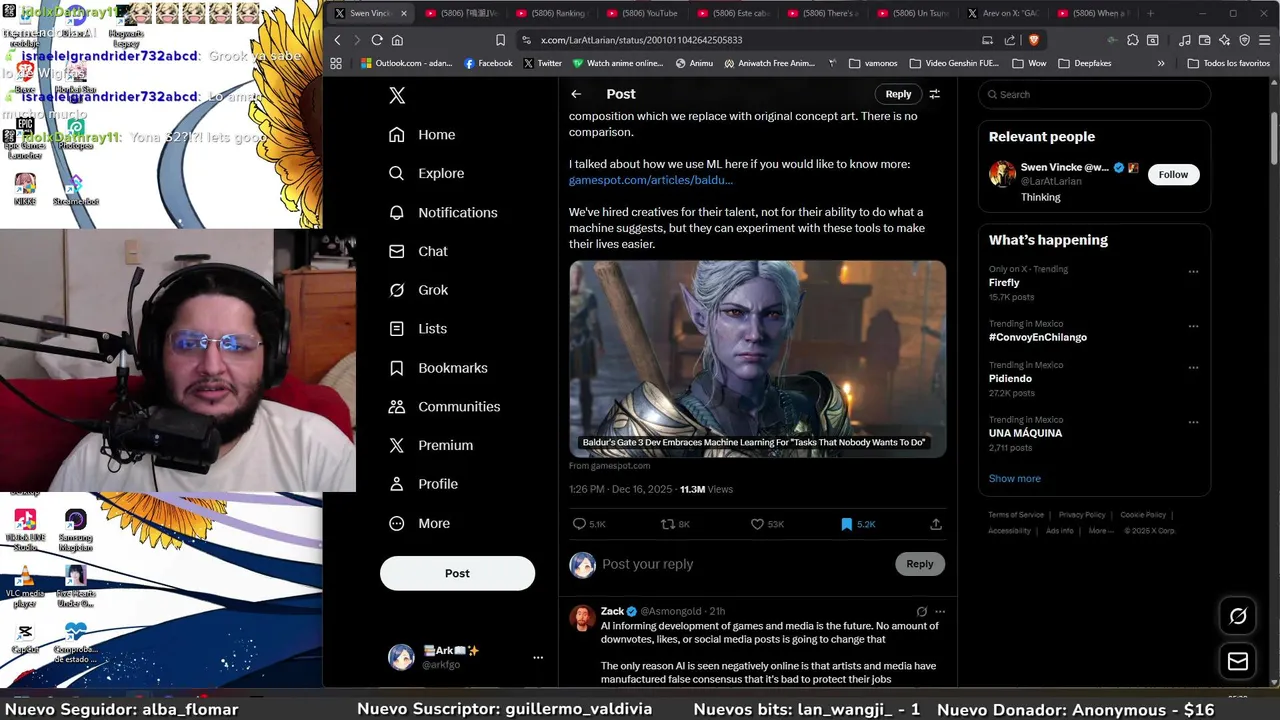Viewport: 1280px width, 720px height.
Task: Open the floating Messages envelope button
Action: point(1238,661)
